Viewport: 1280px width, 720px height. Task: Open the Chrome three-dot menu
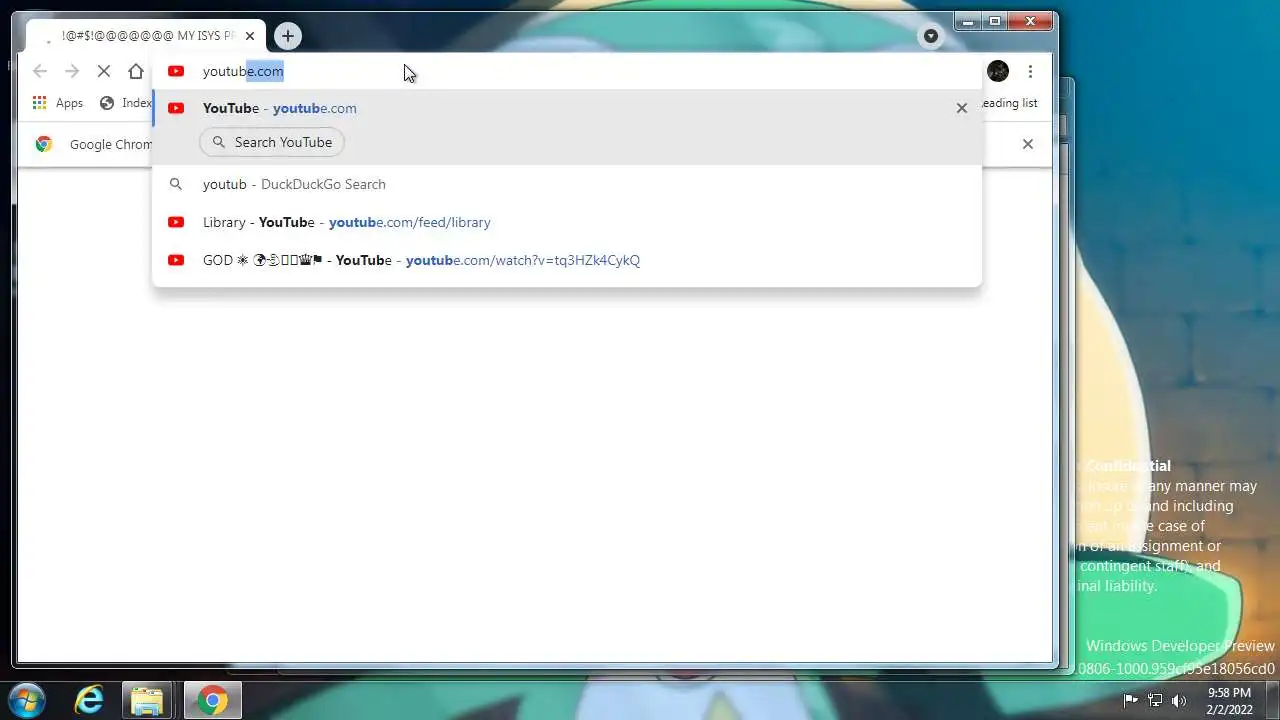pyautogui.click(x=1030, y=71)
